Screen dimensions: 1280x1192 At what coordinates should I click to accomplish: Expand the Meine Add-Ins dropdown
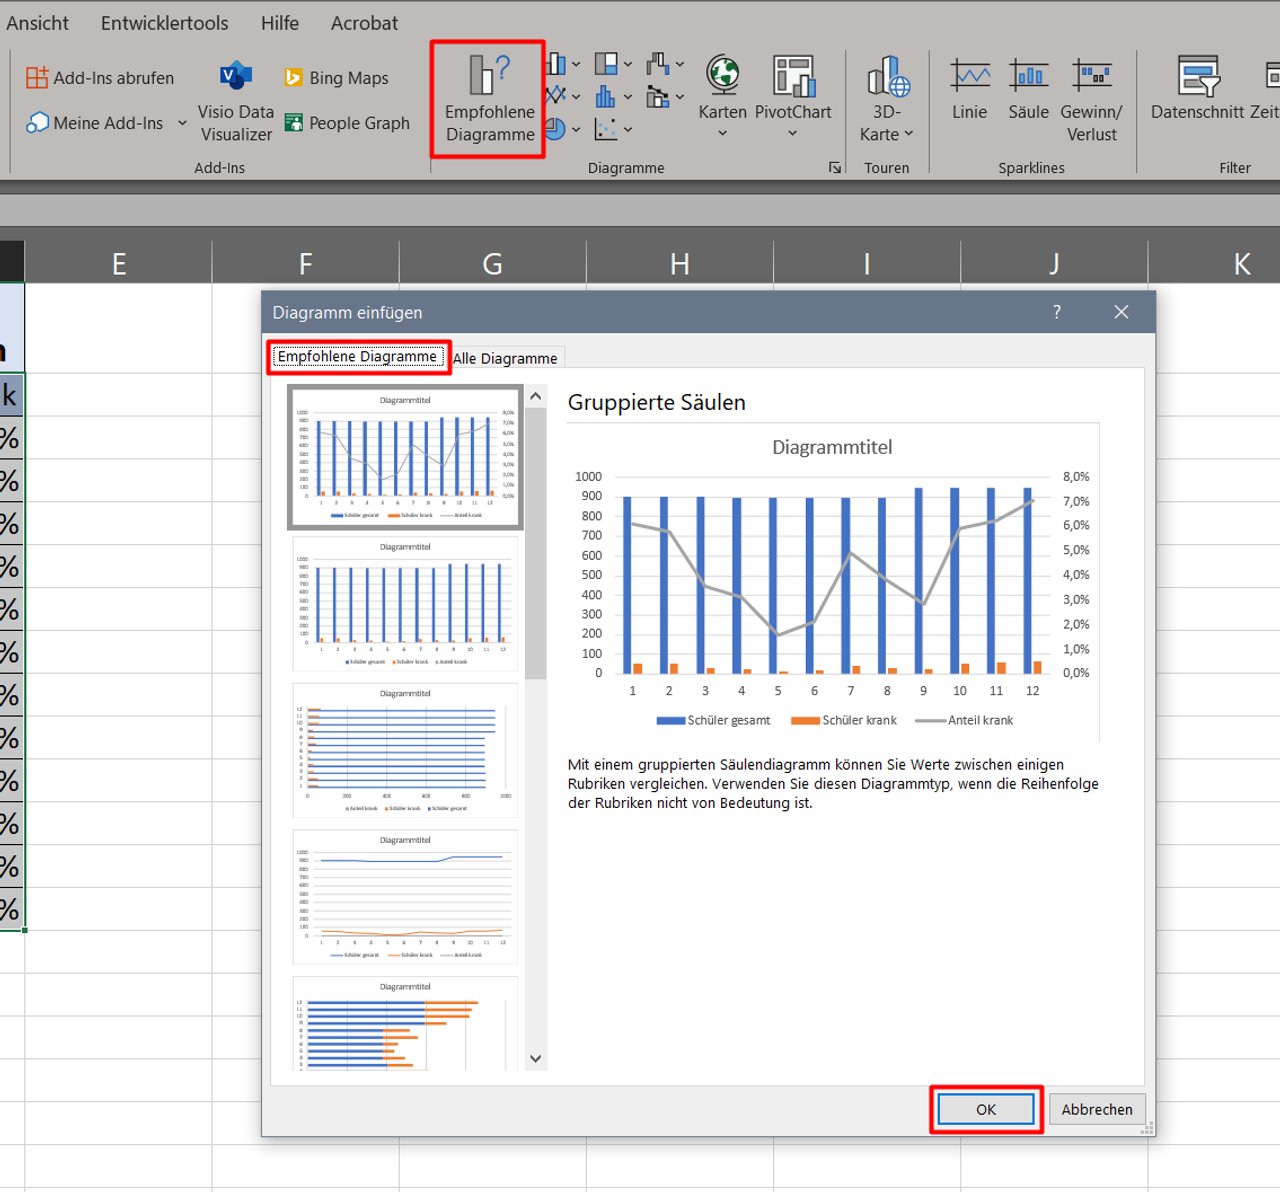[181, 122]
